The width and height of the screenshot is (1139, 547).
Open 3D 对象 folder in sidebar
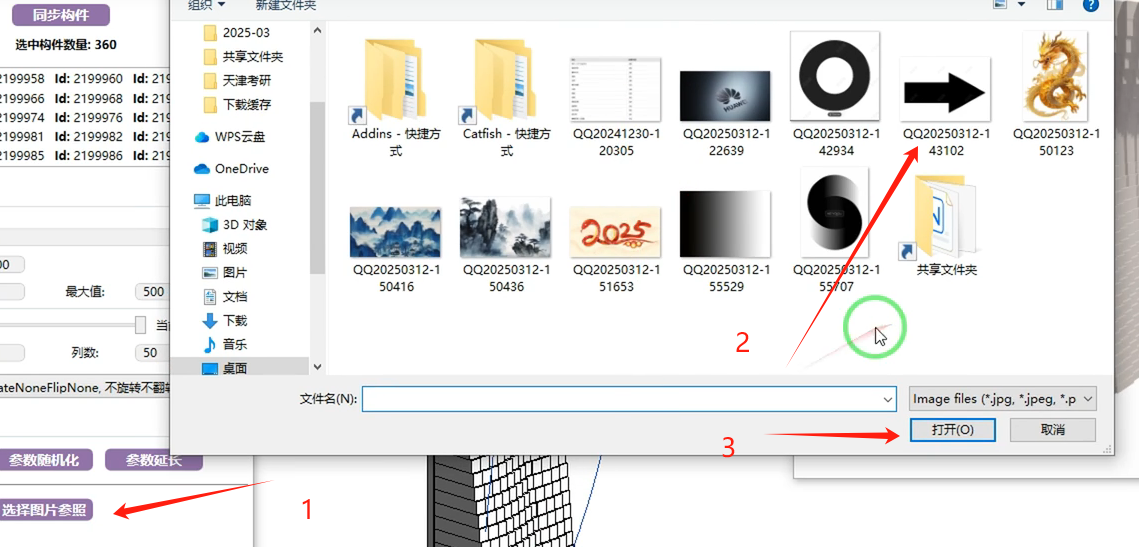click(244, 225)
